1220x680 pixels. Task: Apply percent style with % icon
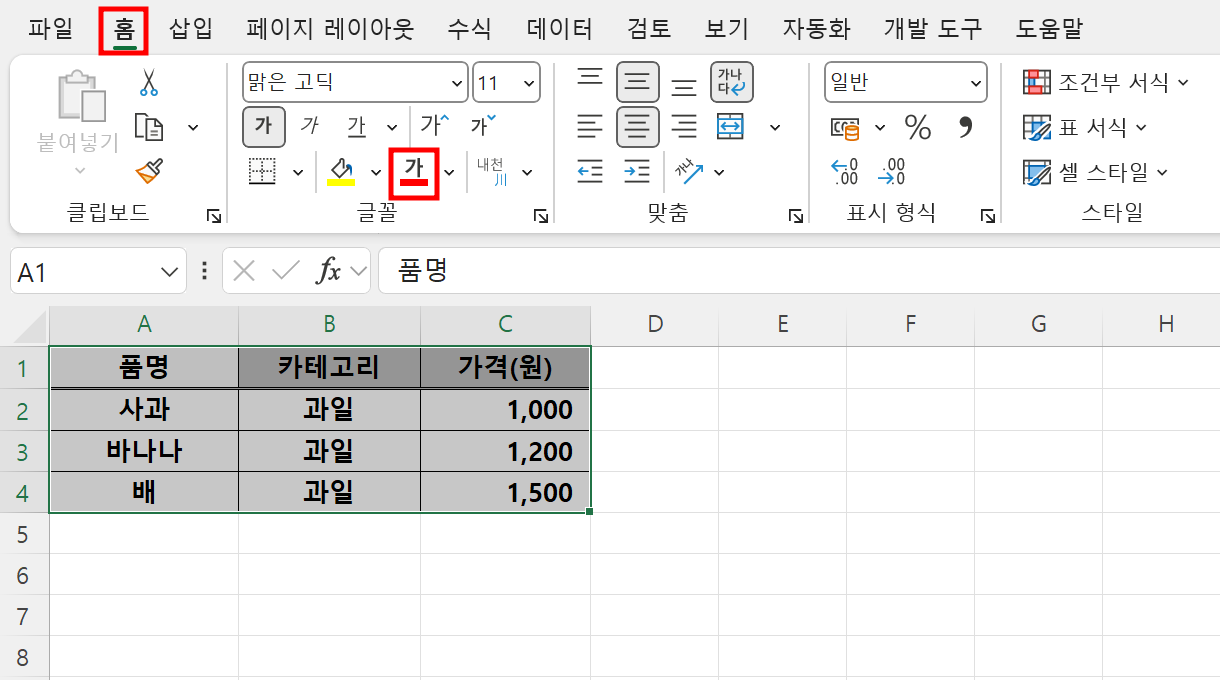pyautogui.click(x=917, y=127)
